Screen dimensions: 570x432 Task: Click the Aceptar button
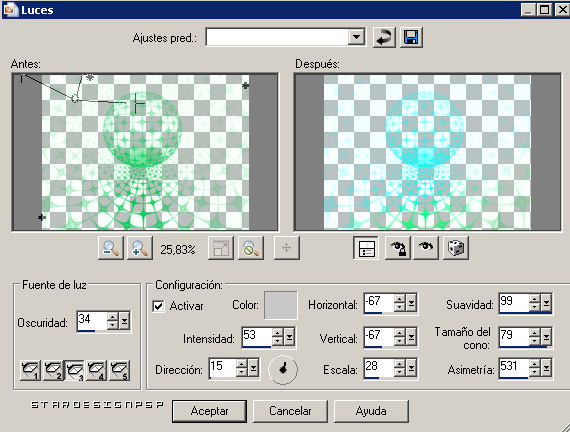coord(209,411)
